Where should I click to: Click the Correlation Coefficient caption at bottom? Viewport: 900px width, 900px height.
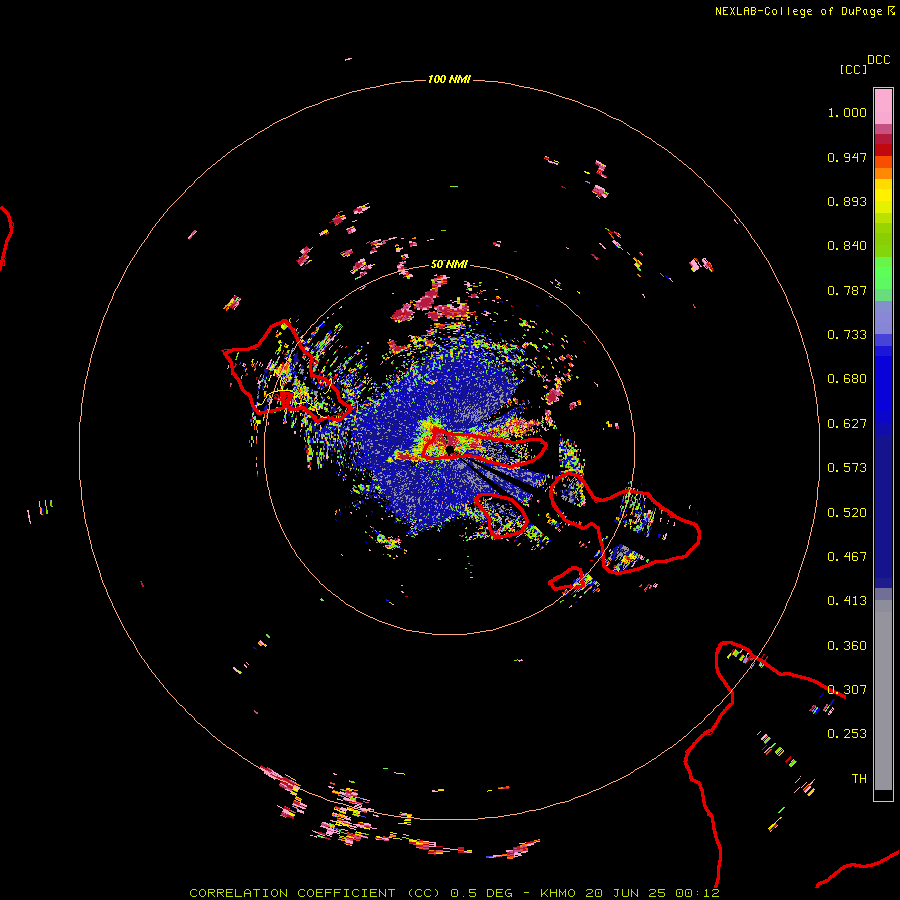tap(454, 893)
